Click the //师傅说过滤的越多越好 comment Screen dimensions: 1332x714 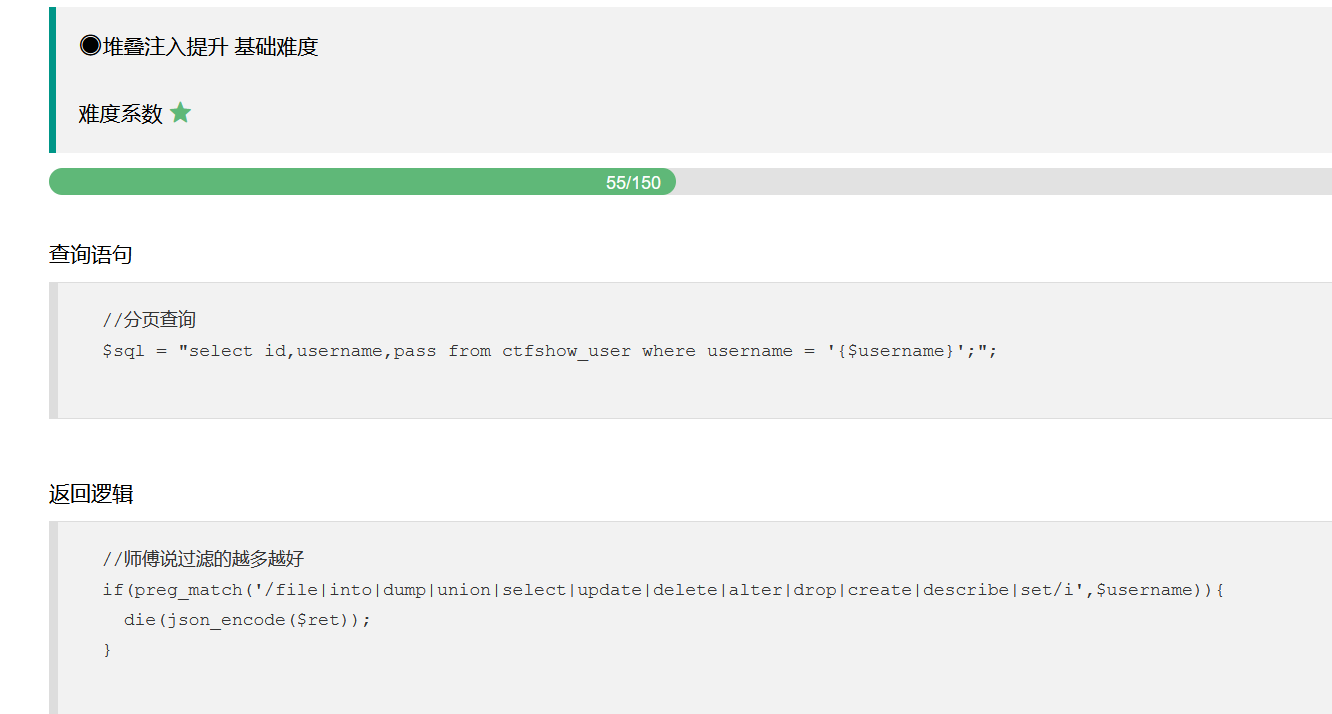coord(203,559)
